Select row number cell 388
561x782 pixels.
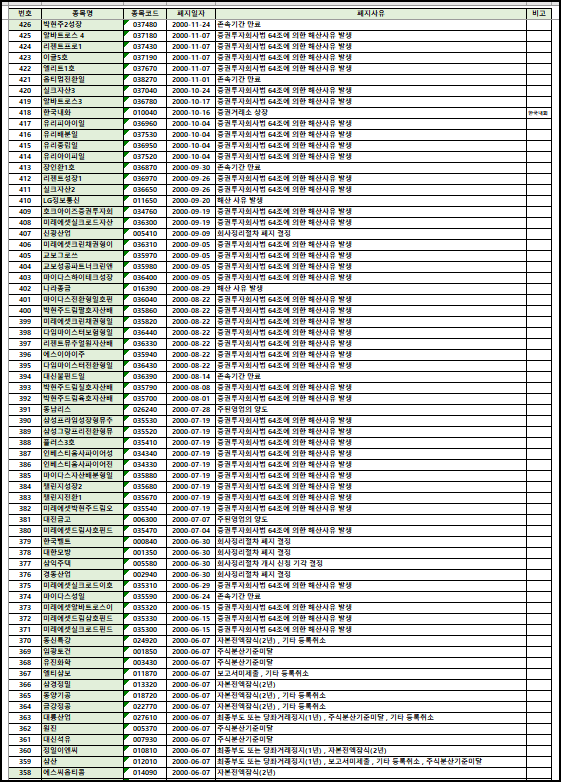coord(25,442)
